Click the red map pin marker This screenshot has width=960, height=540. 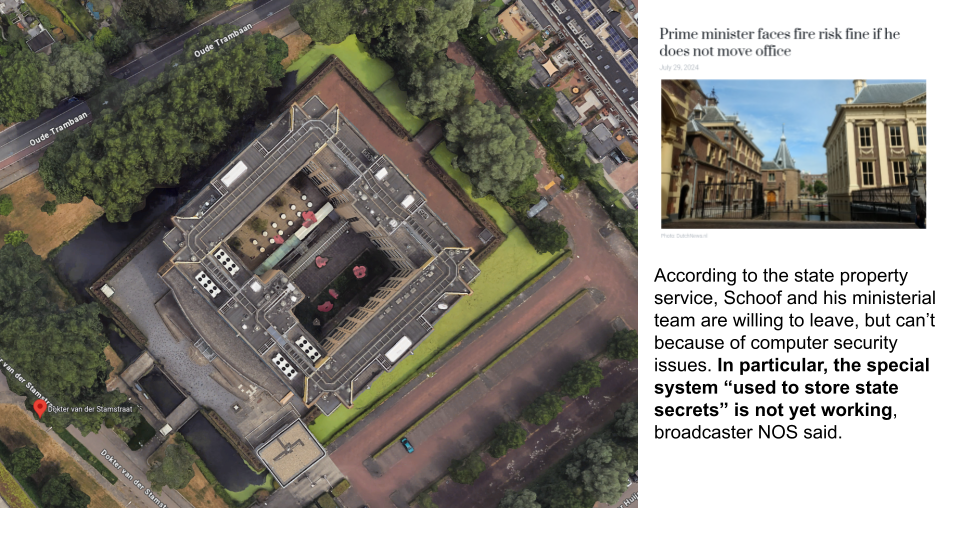tap(40, 407)
